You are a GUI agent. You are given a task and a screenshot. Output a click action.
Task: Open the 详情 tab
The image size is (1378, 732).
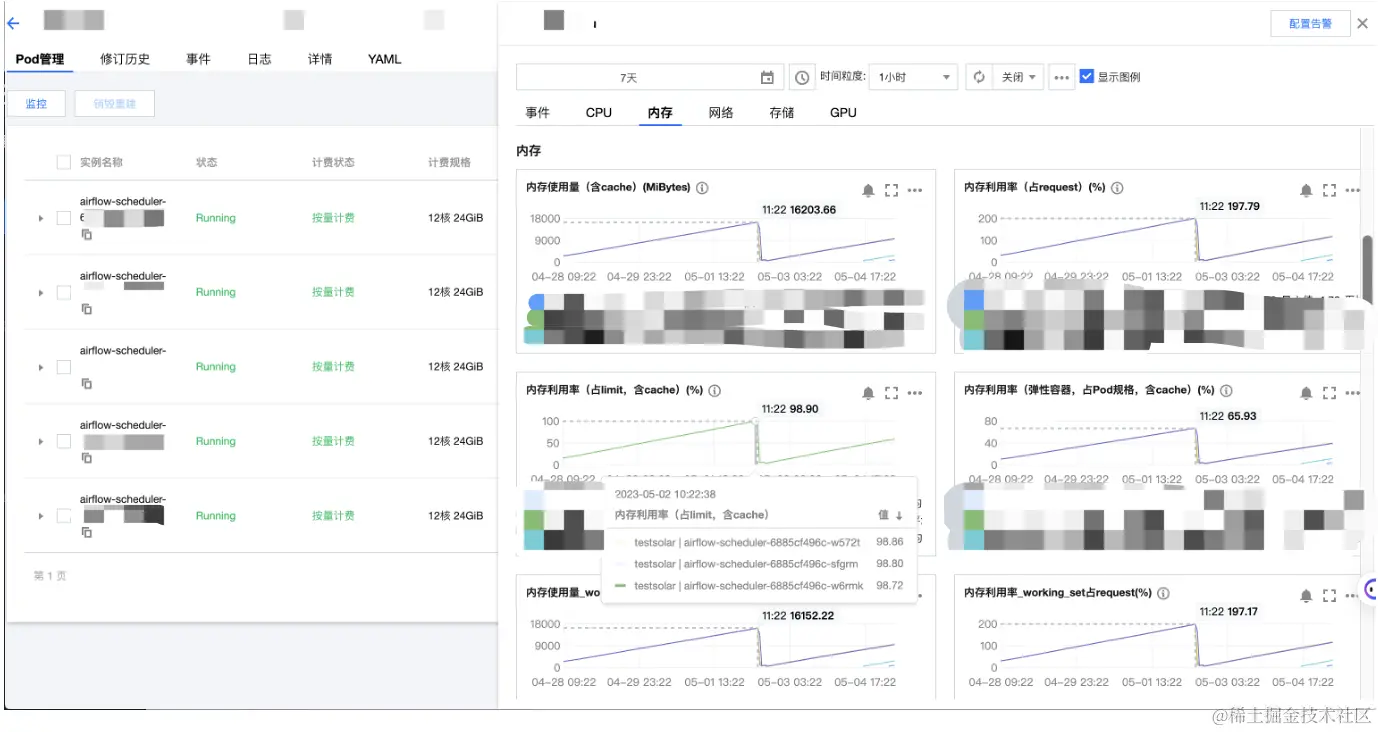pos(320,59)
